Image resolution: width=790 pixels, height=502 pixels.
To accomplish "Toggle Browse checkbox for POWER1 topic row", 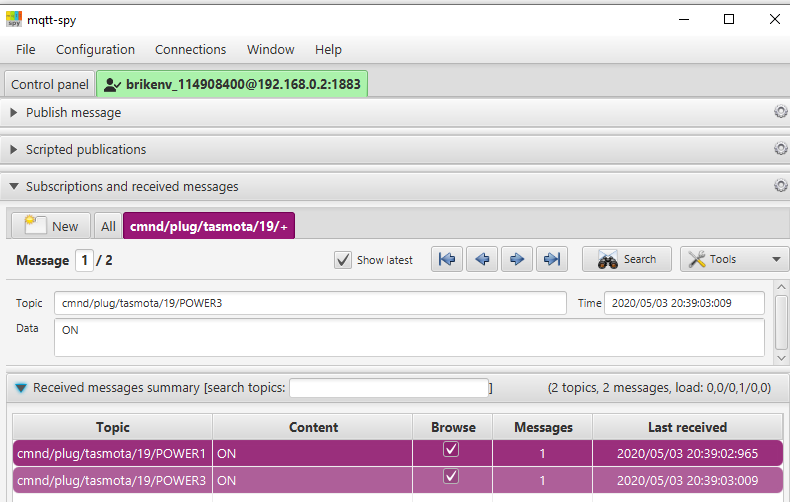I will tap(451, 449).
